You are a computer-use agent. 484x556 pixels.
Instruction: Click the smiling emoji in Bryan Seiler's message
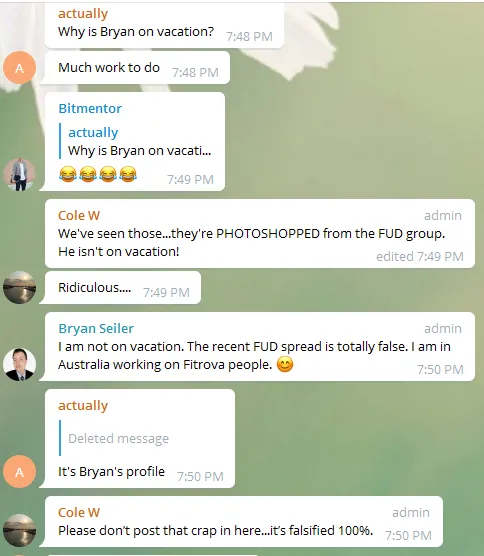[x=285, y=365]
